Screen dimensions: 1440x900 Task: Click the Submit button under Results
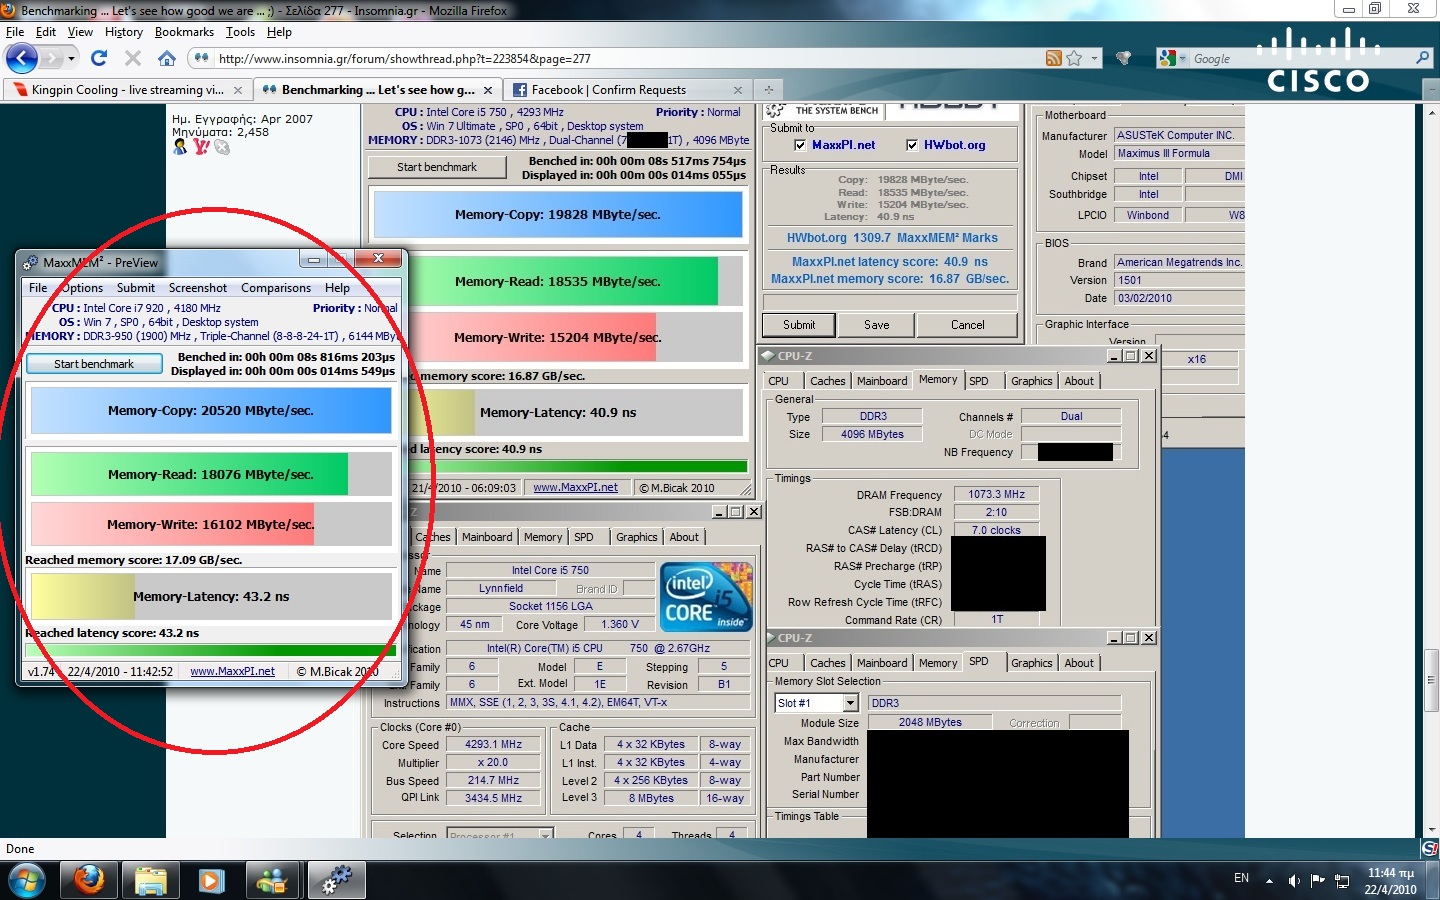tap(799, 325)
